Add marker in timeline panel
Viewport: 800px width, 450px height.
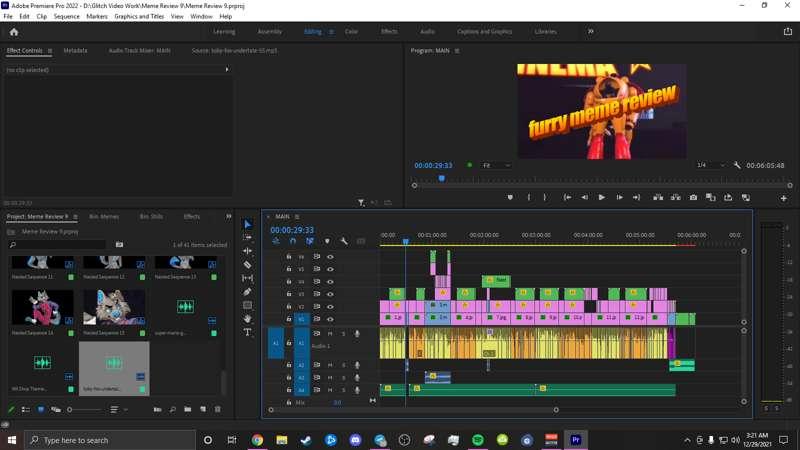coord(327,241)
